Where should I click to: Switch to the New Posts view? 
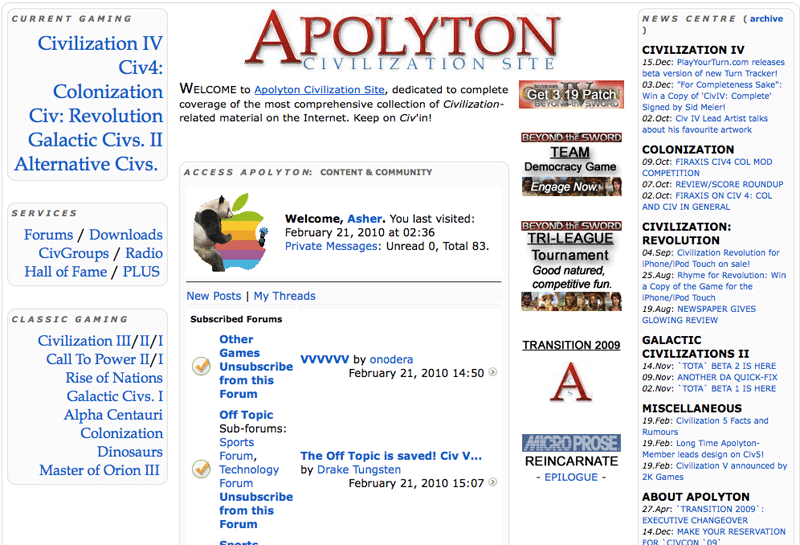pos(214,296)
